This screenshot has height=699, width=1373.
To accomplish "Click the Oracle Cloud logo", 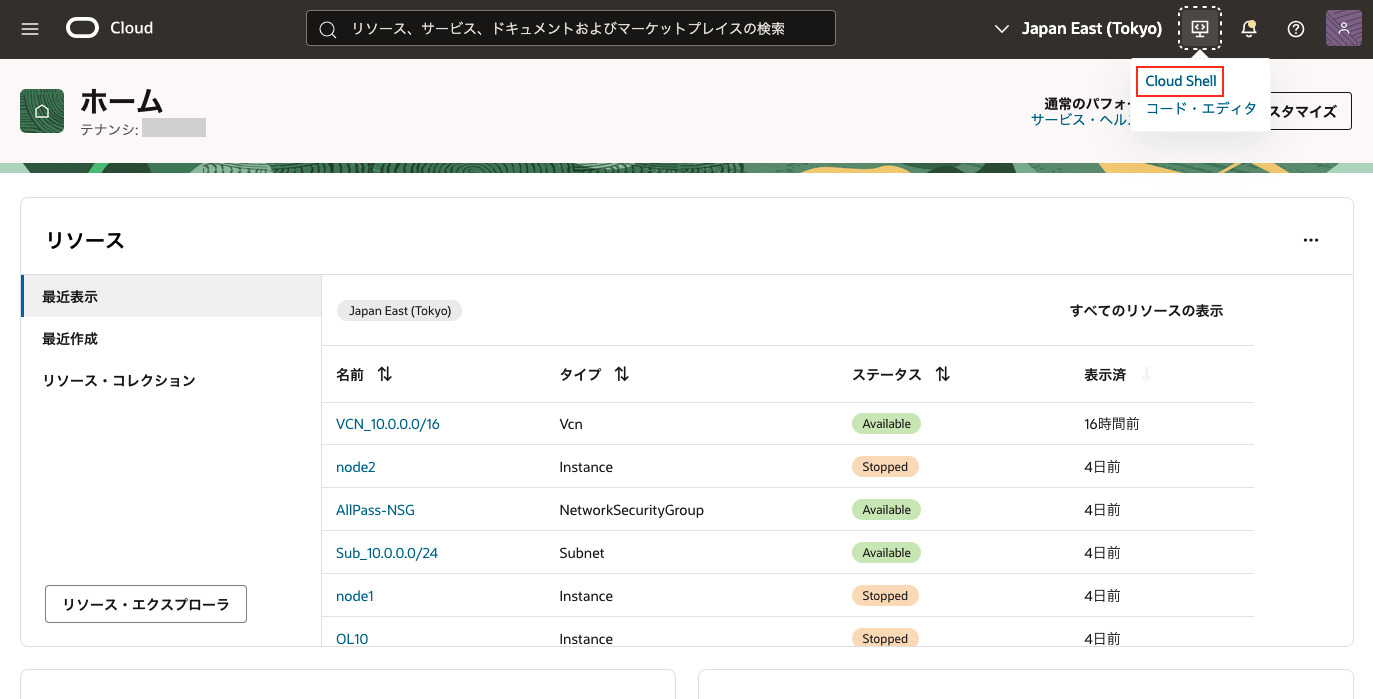I will [110, 28].
